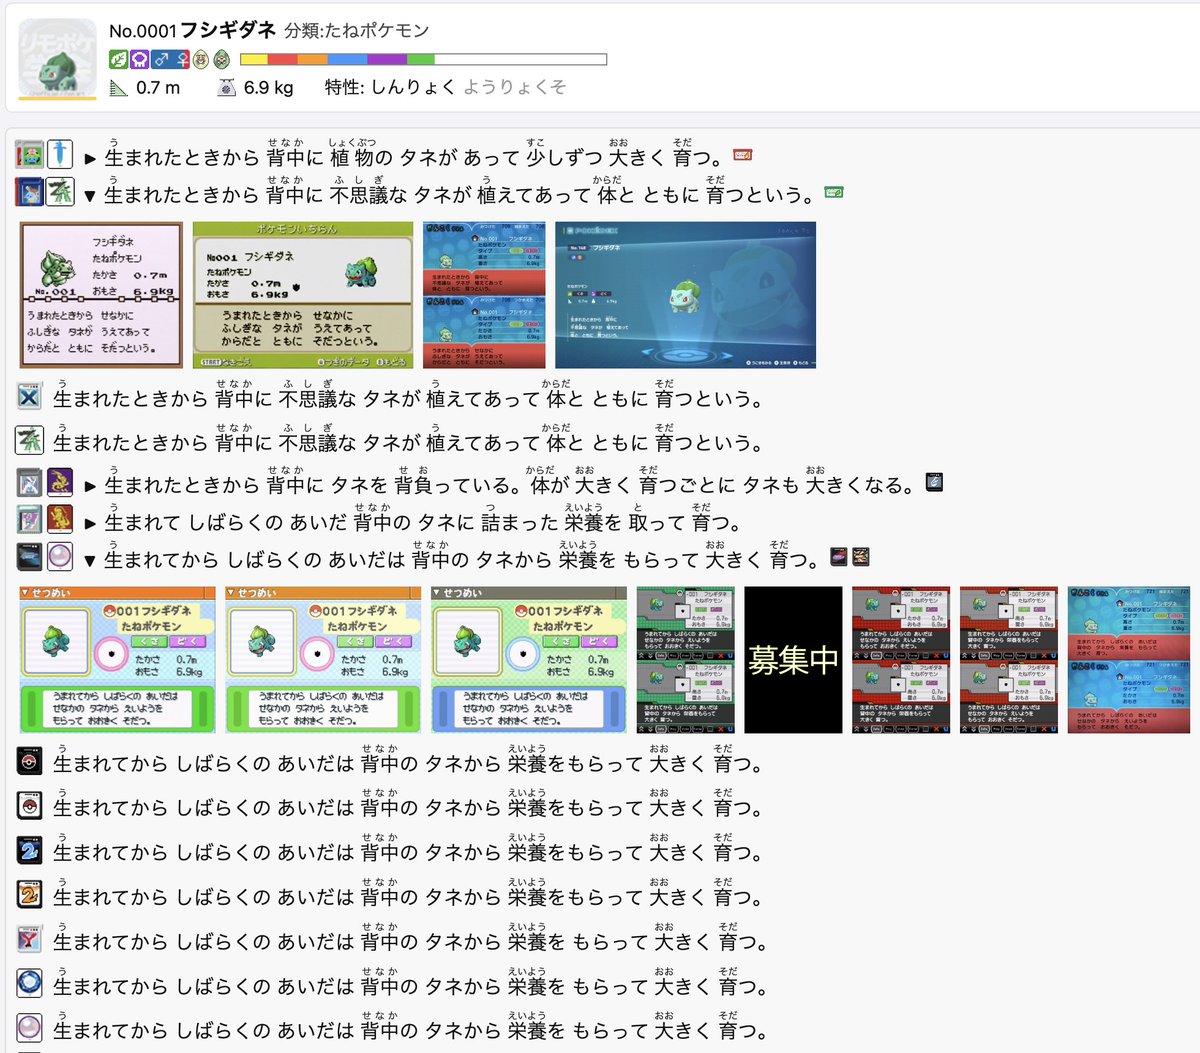Click the No.0001 フシギダネ title

(192, 30)
